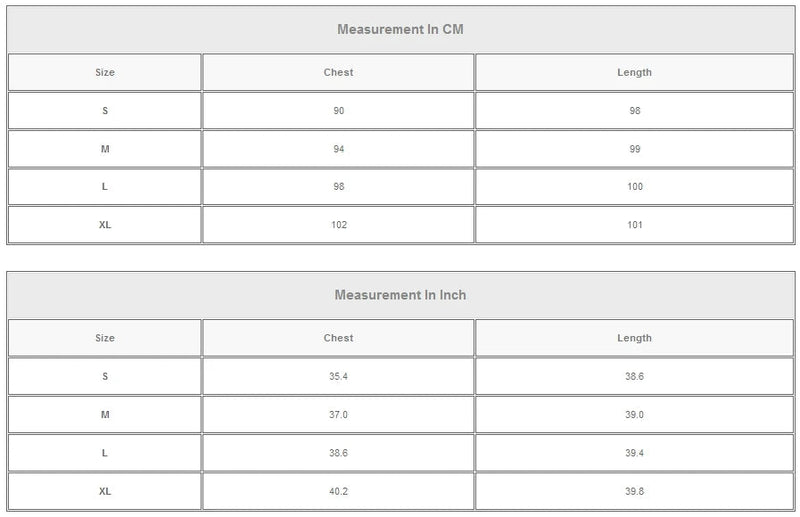
Task: Click the chest value 40.2 cell
Action: [x=338, y=491]
